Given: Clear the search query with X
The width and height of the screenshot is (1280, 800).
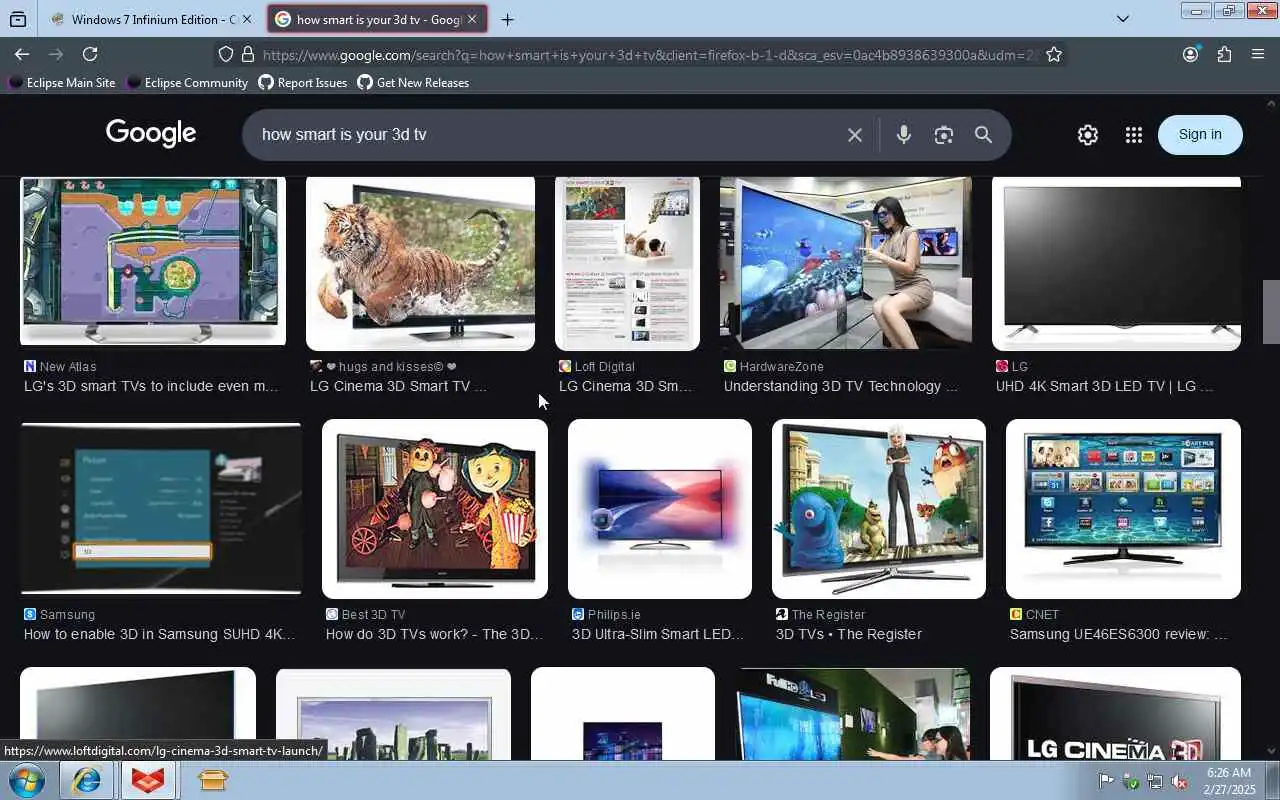Looking at the screenshot, I should pos(855,135).
